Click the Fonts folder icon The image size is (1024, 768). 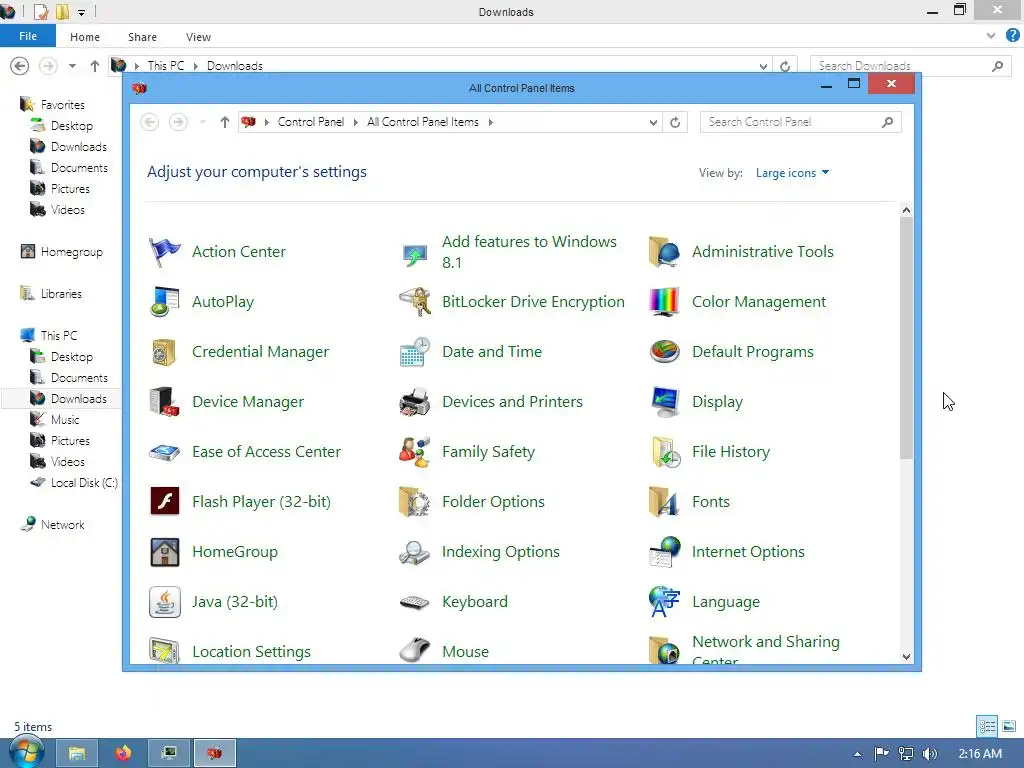[x=665, y=502]
